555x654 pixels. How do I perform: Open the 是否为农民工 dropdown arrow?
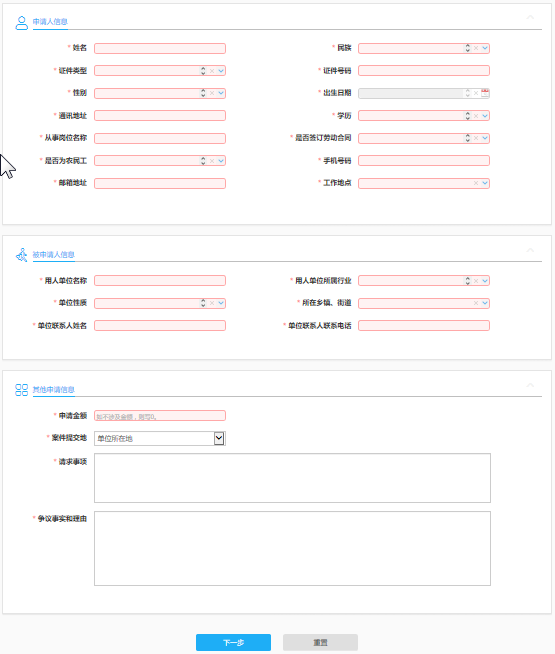click(x=221, y=161)
